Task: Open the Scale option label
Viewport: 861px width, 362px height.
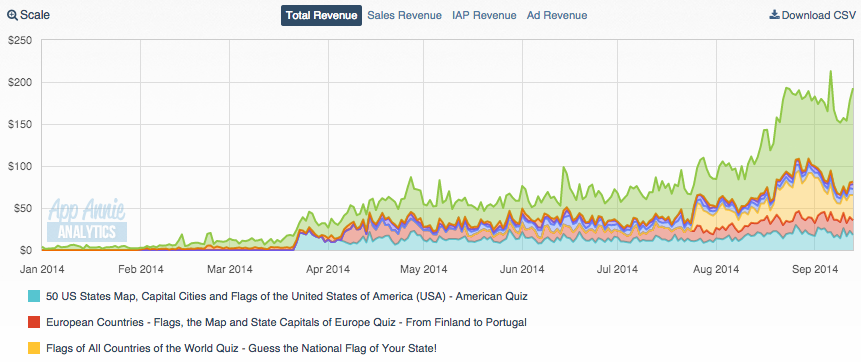Action: point(35,15)
